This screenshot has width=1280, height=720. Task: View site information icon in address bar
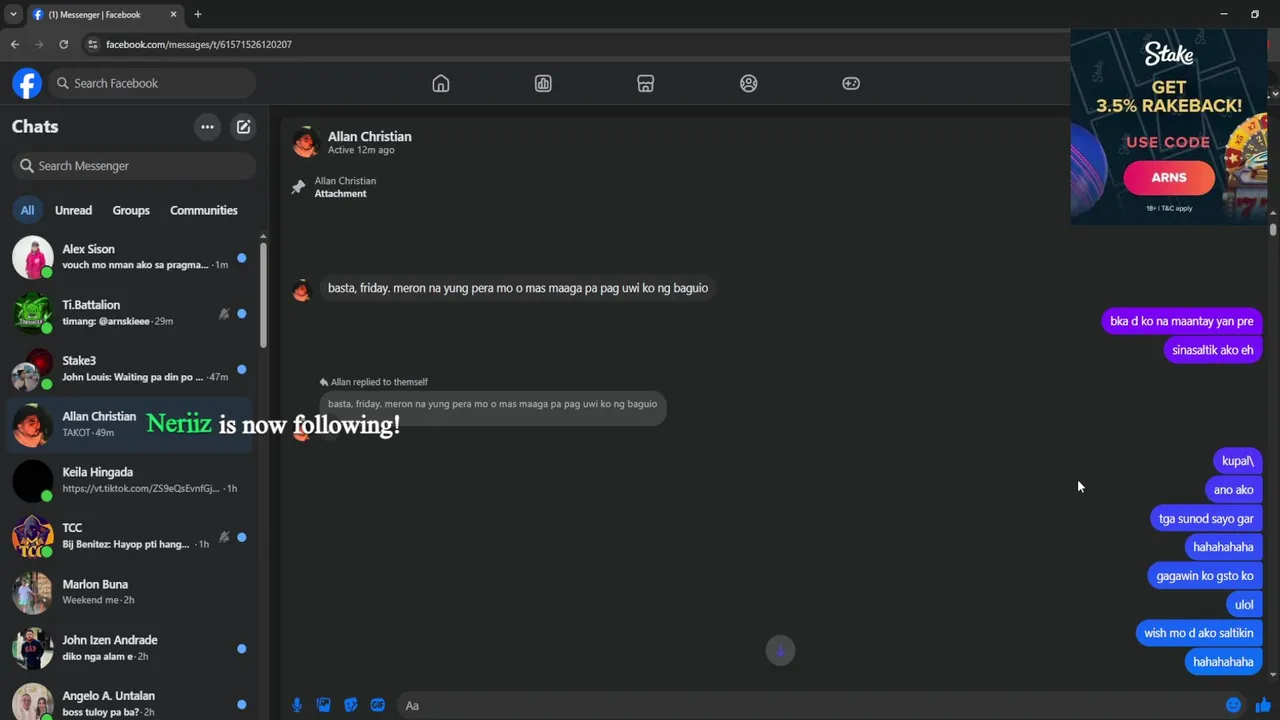coord(93,44)
